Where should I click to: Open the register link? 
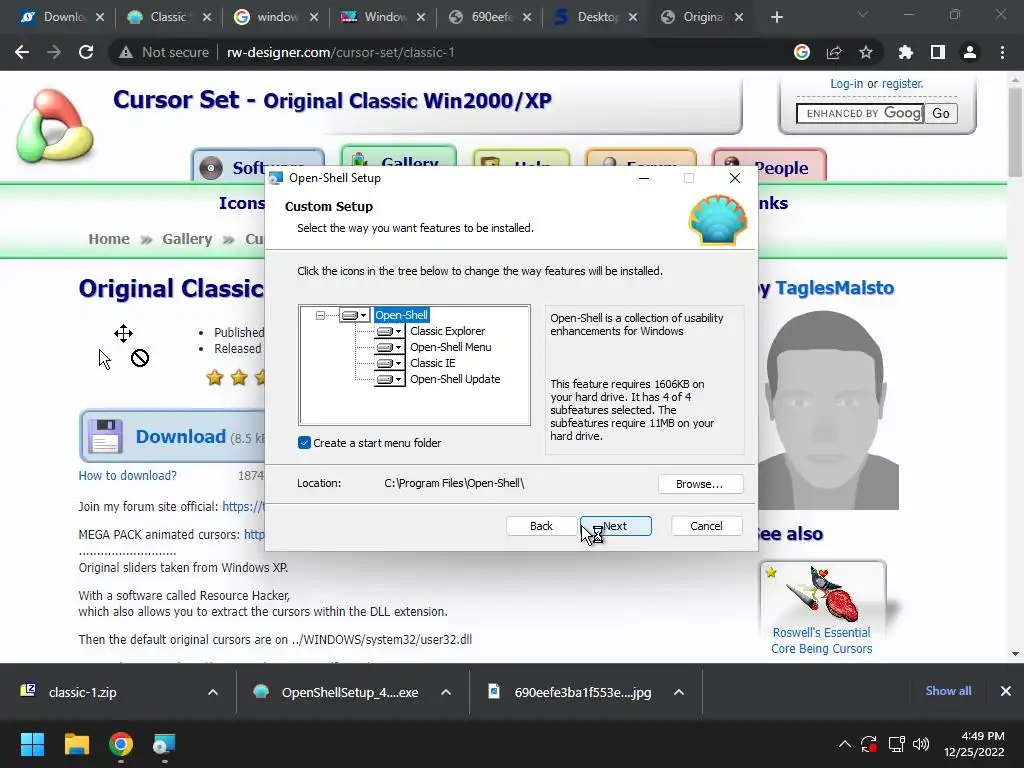(x=903, y=84)
